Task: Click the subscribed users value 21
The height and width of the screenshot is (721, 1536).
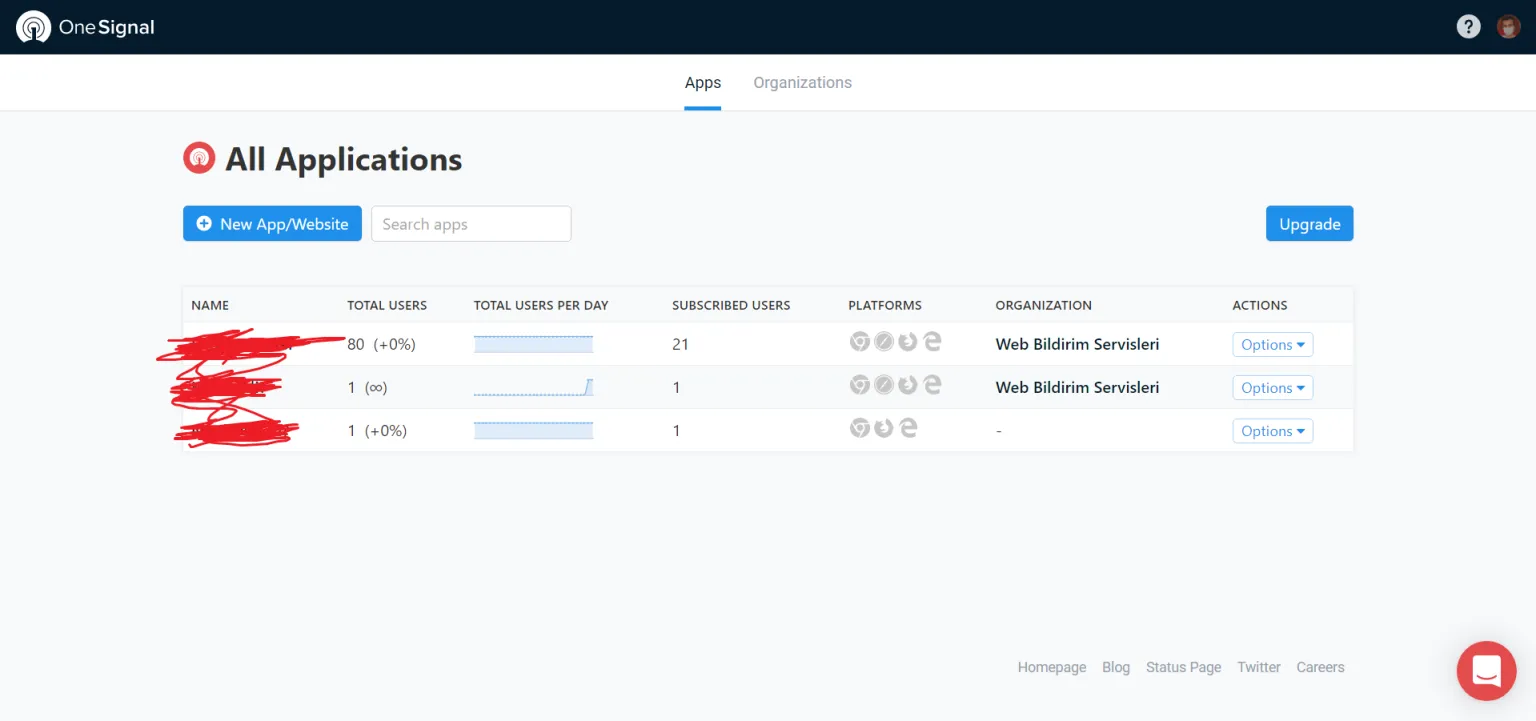Action: point(680,344)
